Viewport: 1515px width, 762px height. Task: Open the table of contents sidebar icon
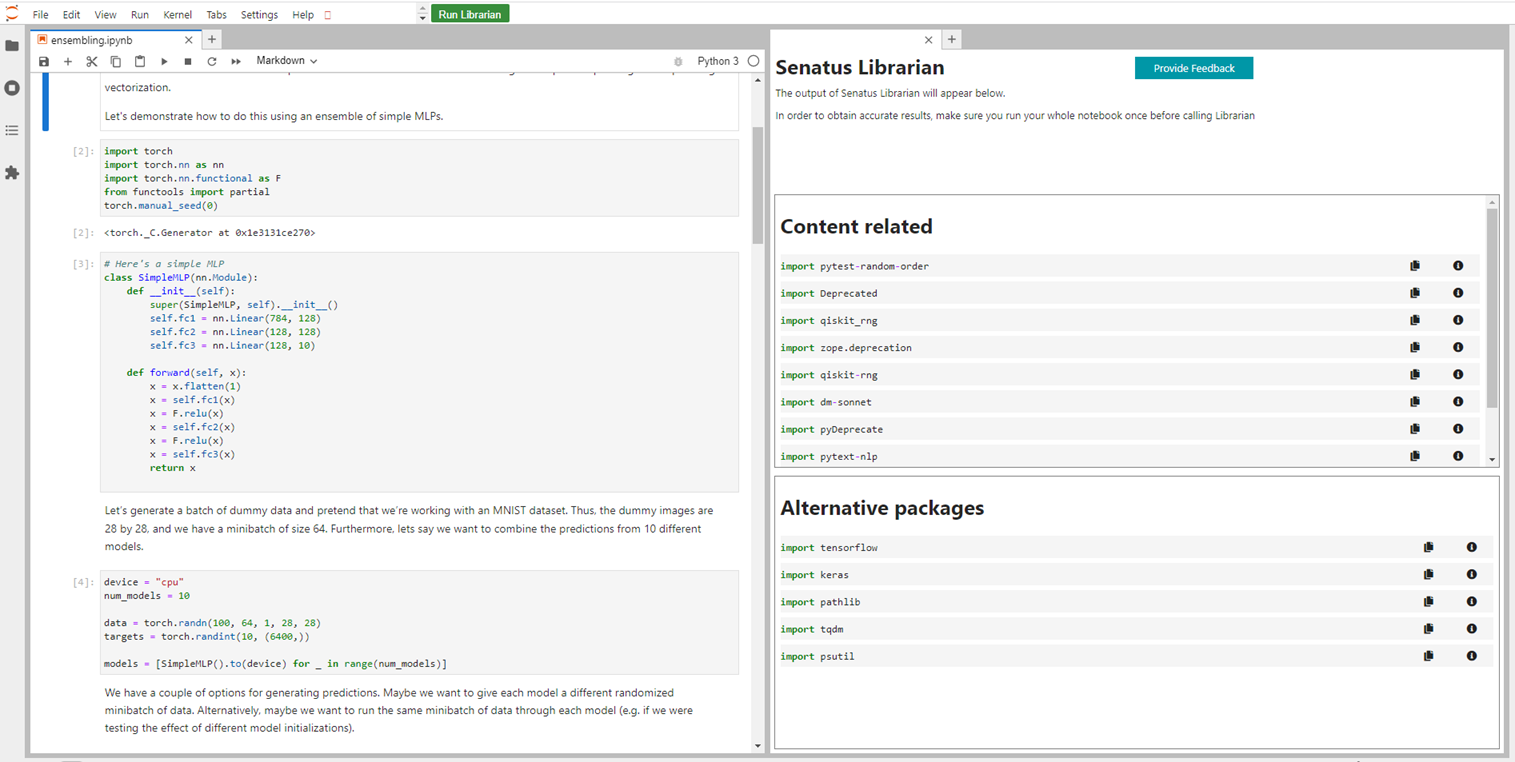coord(12,130)
